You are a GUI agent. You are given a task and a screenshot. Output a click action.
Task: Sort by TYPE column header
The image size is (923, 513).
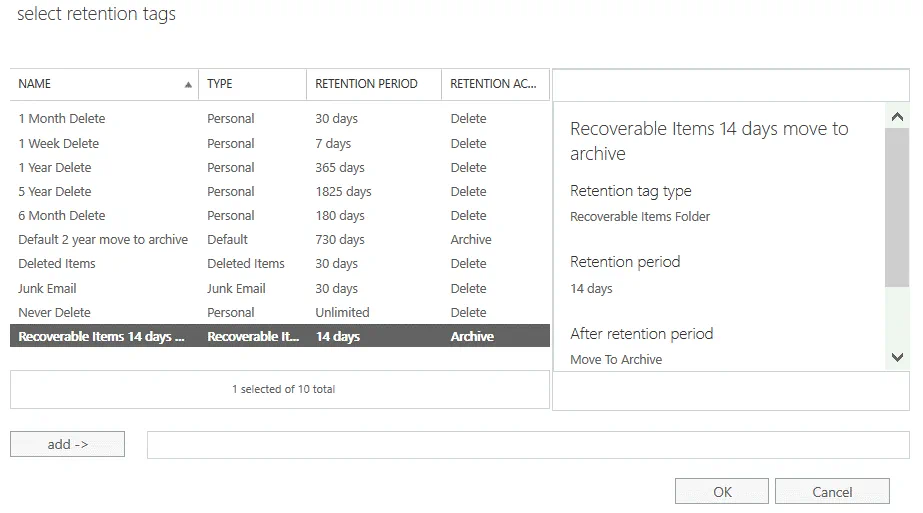(252, 84)
